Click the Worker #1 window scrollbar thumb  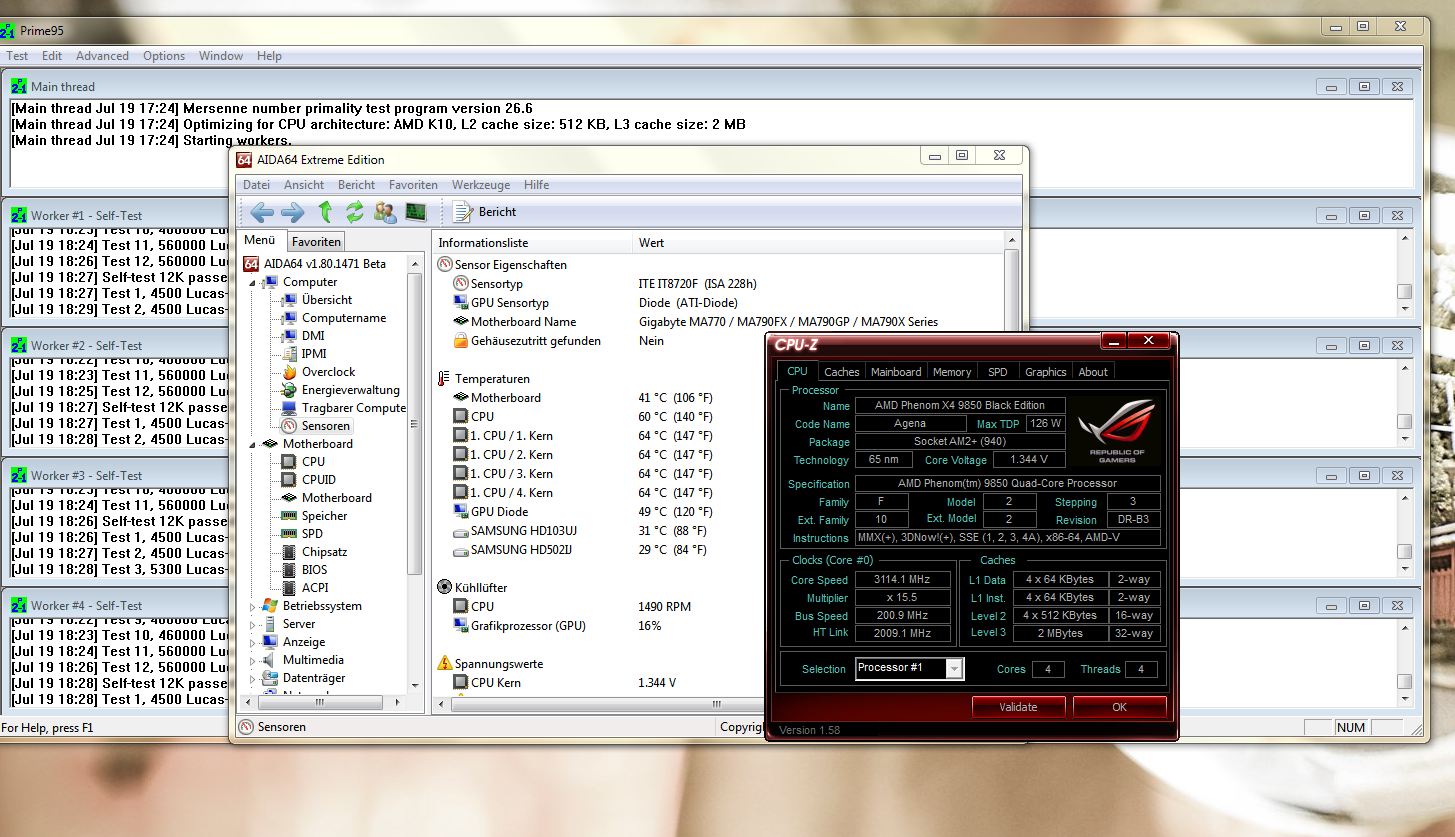click(x=1404, y=292)
